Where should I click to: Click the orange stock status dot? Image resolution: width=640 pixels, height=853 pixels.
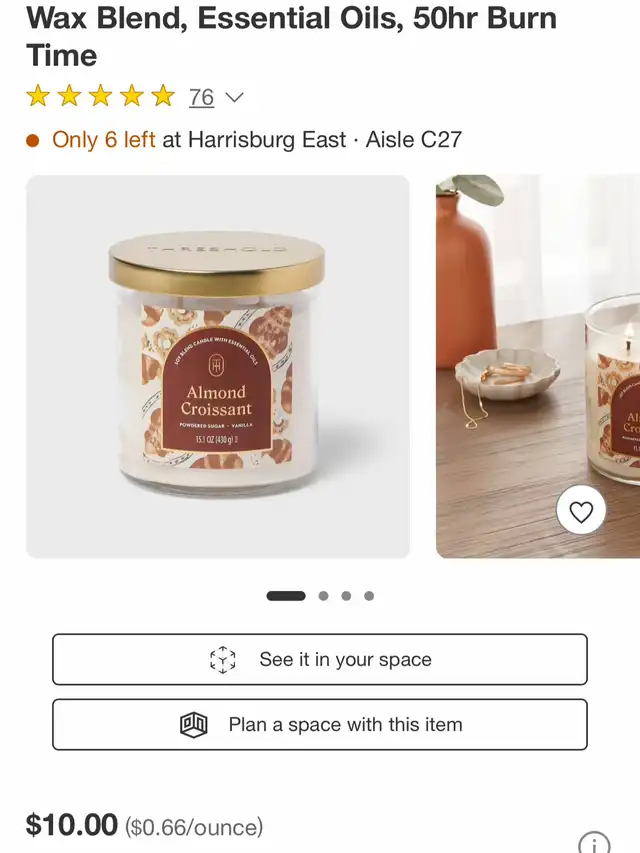(x=33, y=140)
